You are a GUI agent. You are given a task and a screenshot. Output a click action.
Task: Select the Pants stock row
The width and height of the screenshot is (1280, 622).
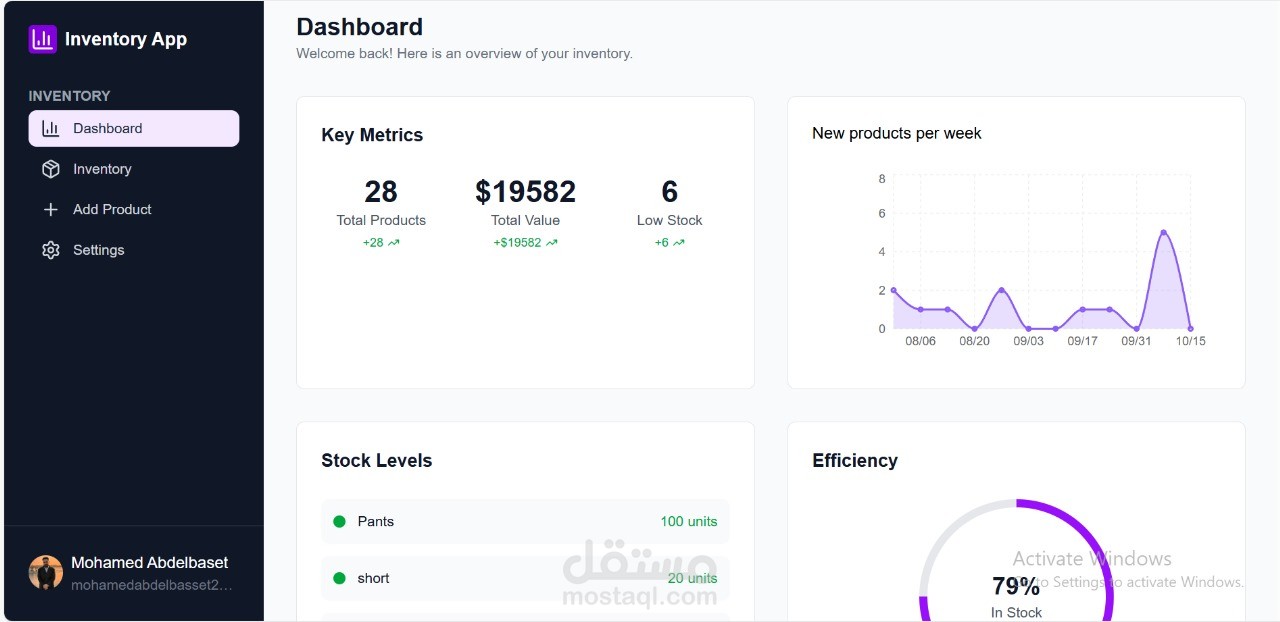coord(525,521)
